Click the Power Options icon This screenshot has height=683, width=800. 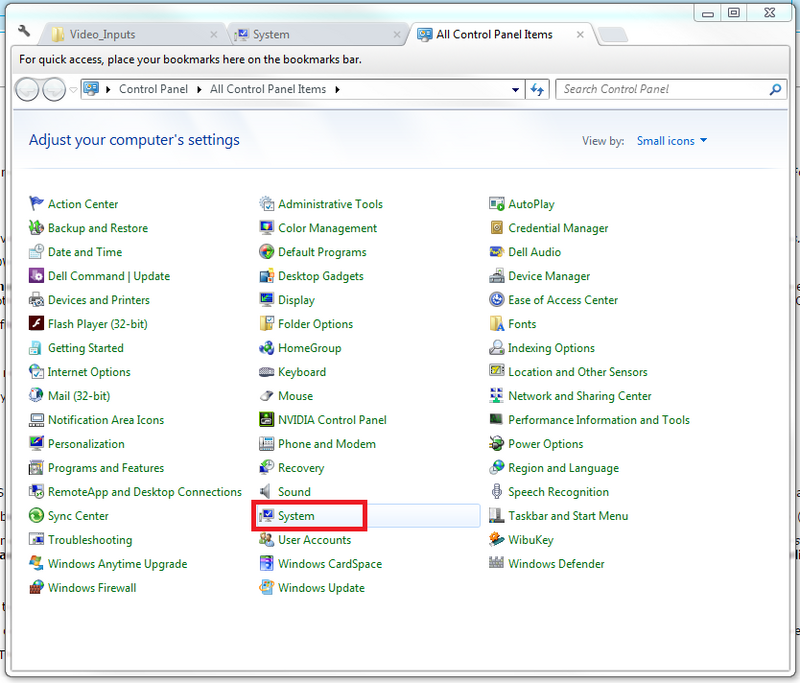click(497, 444)
